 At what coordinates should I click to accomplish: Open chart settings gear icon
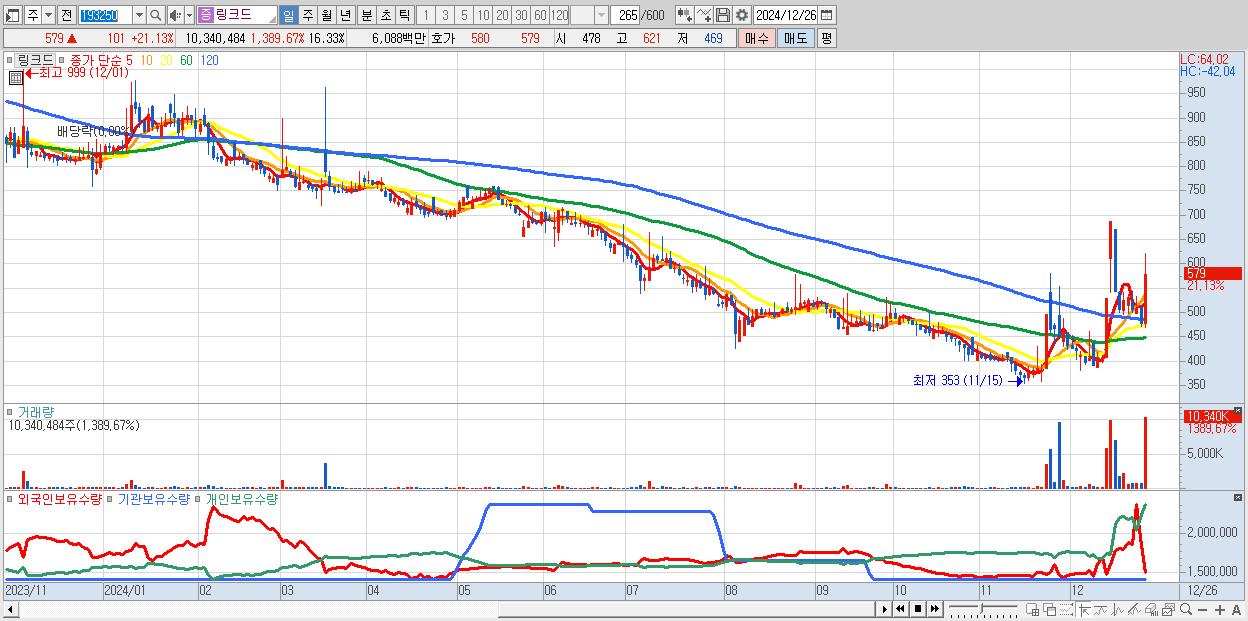pyautogui.click(x=742, y=16)
